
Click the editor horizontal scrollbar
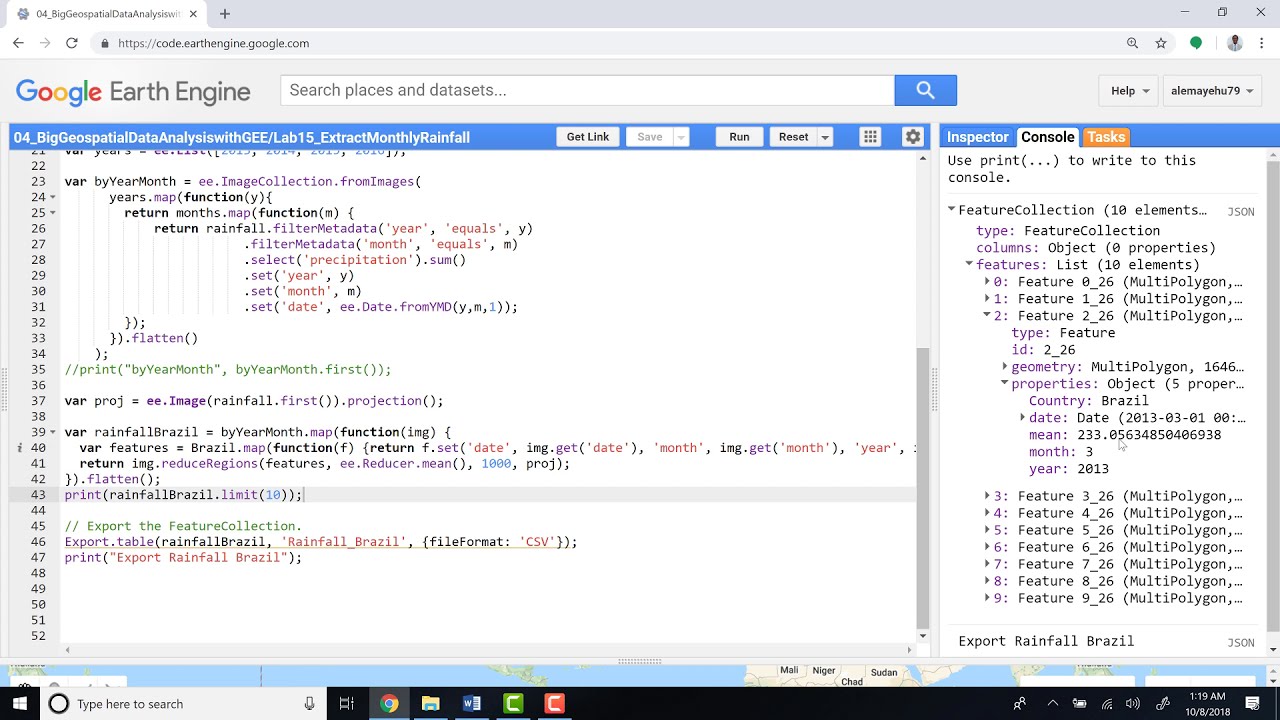click(x=490, y=649)
